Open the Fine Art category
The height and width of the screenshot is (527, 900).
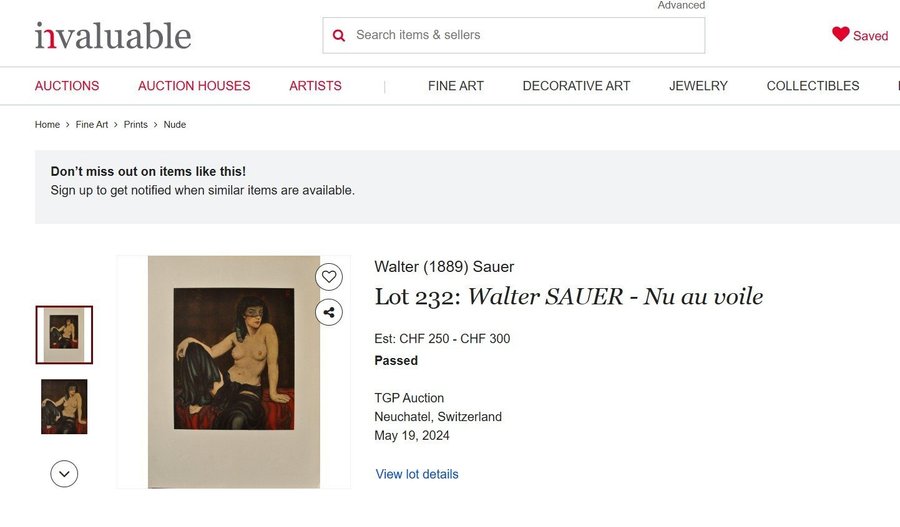[x=456, y=86]
